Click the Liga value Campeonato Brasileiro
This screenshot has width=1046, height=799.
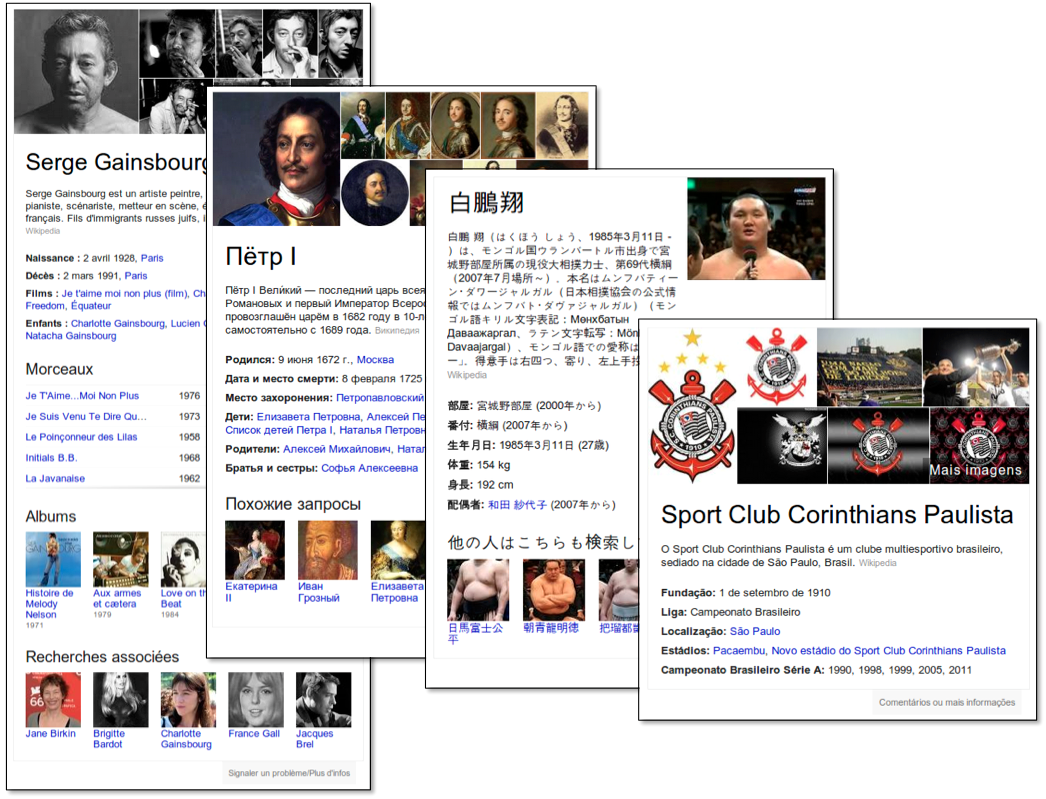[745, 612]
